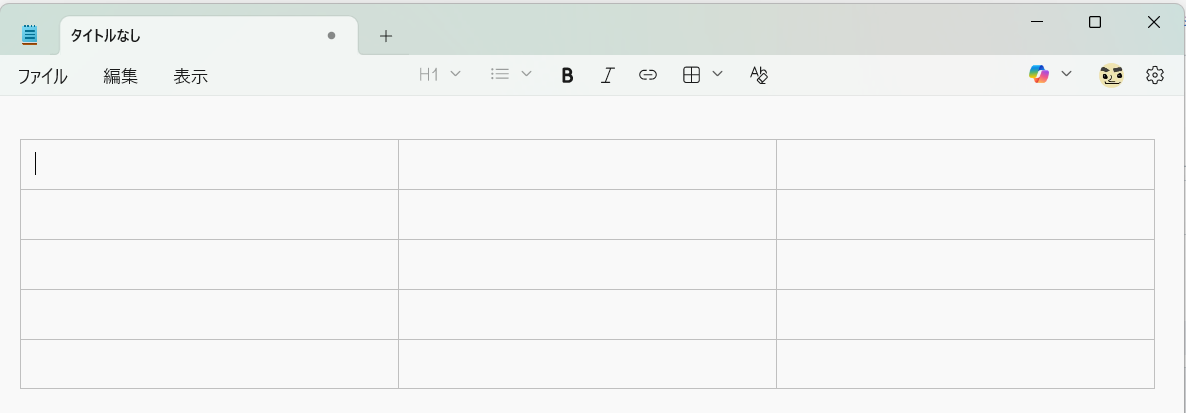Viewport: 1186px width, 413px height.
Task: Add a new tab
Action: point(386,36)
